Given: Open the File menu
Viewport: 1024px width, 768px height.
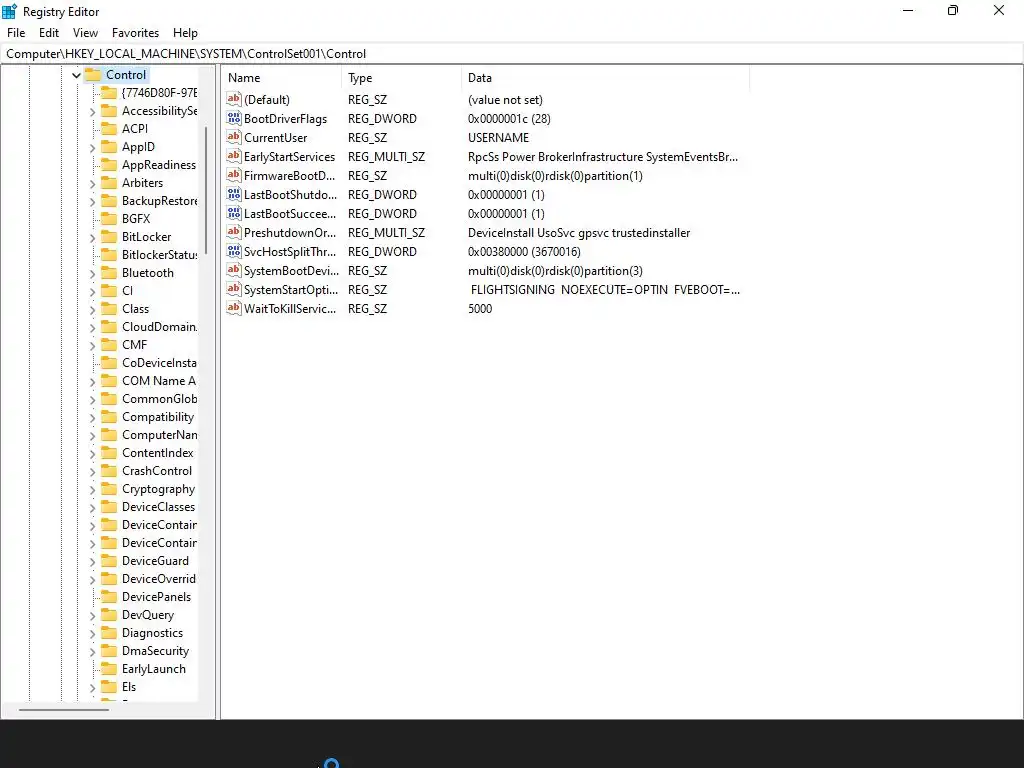Looking at the screenshot, I should (x=16, y=33).
